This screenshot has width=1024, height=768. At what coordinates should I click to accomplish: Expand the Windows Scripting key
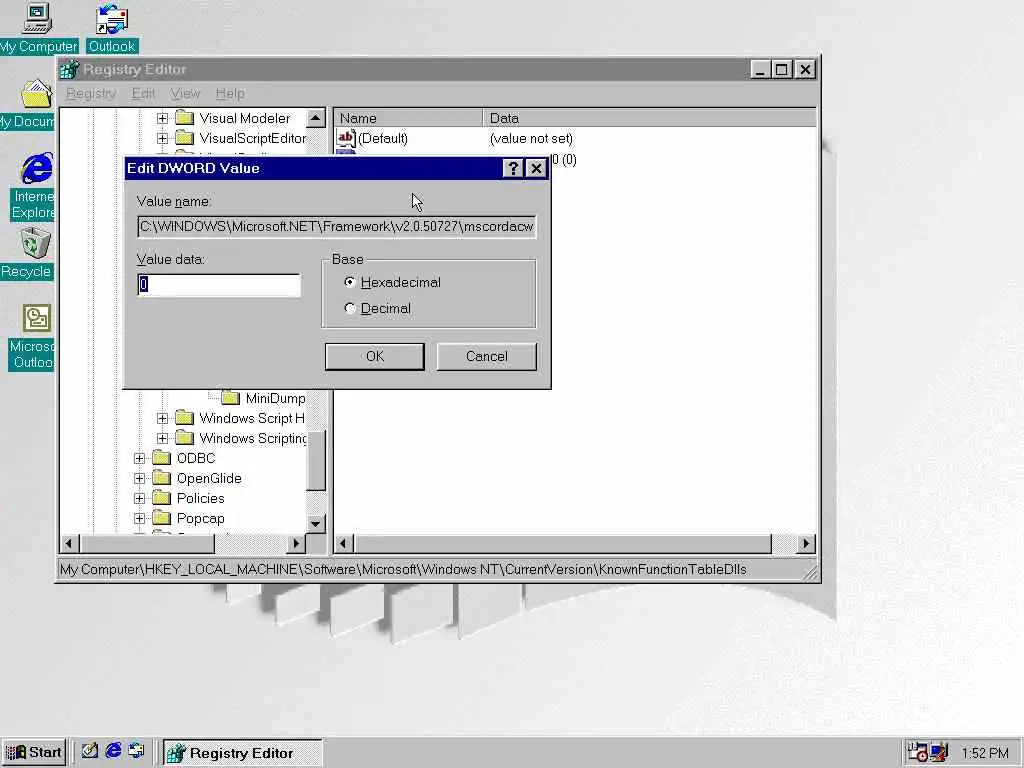(163, 438)
